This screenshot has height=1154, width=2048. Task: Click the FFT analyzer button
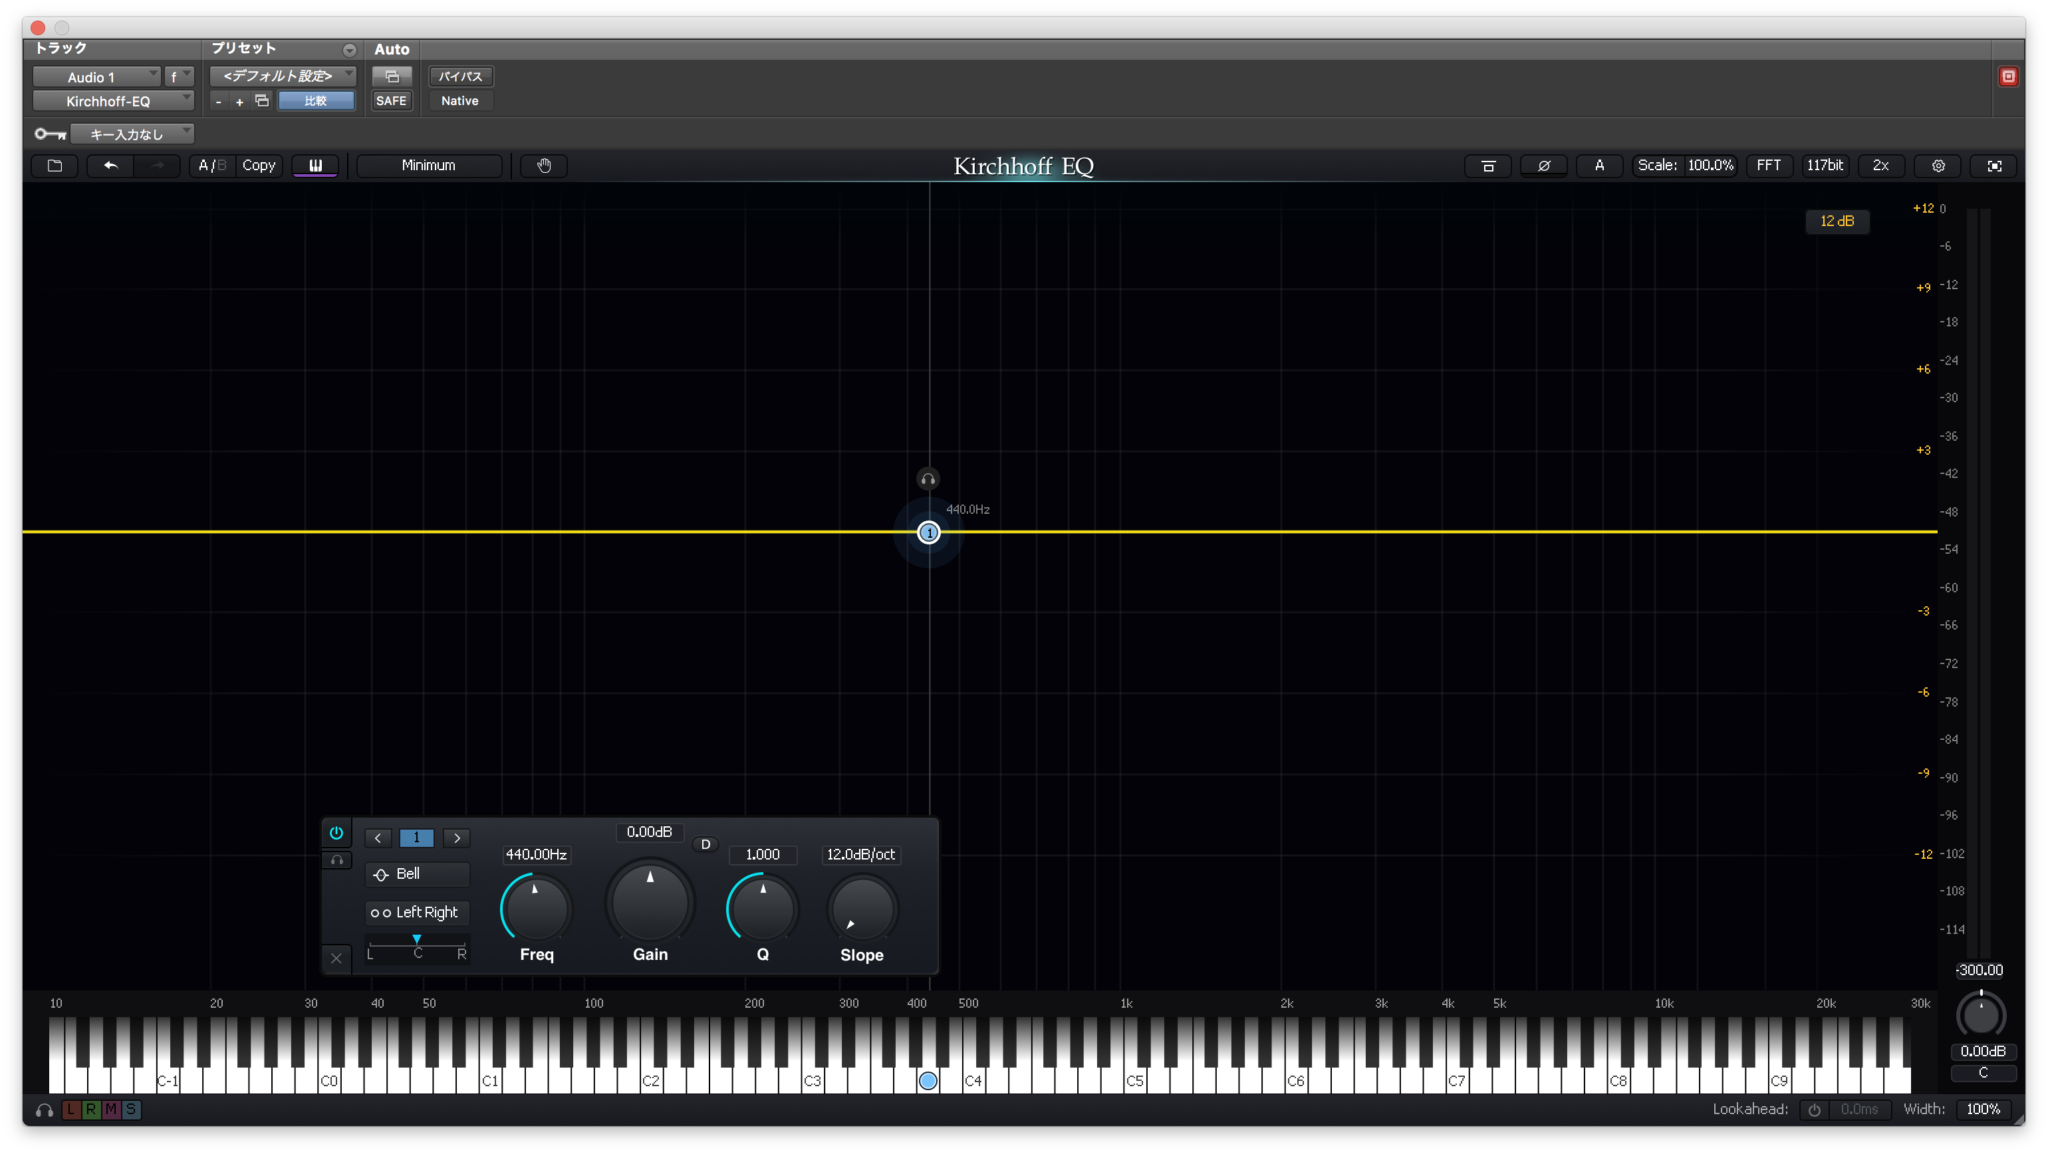pos(1768,165)
